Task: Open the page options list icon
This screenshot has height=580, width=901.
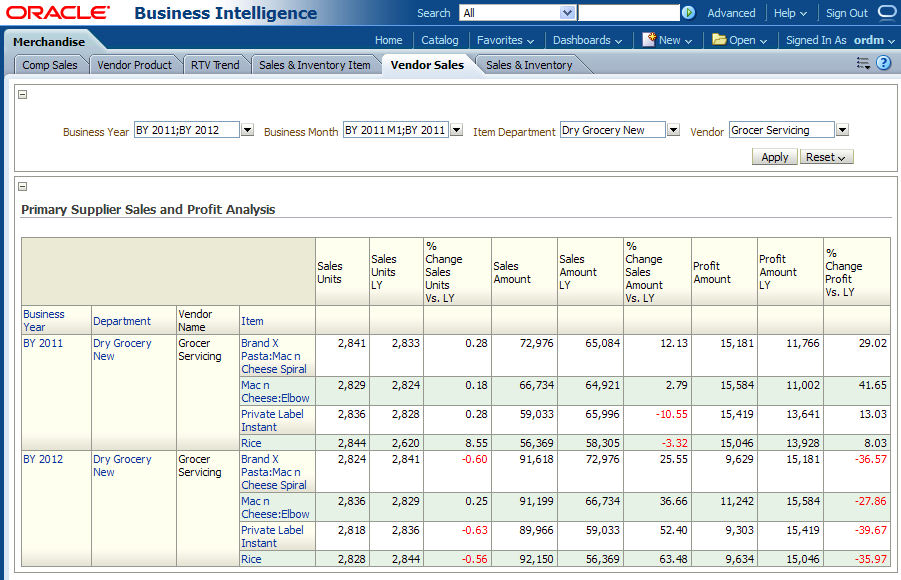Action: pos(863,63)
